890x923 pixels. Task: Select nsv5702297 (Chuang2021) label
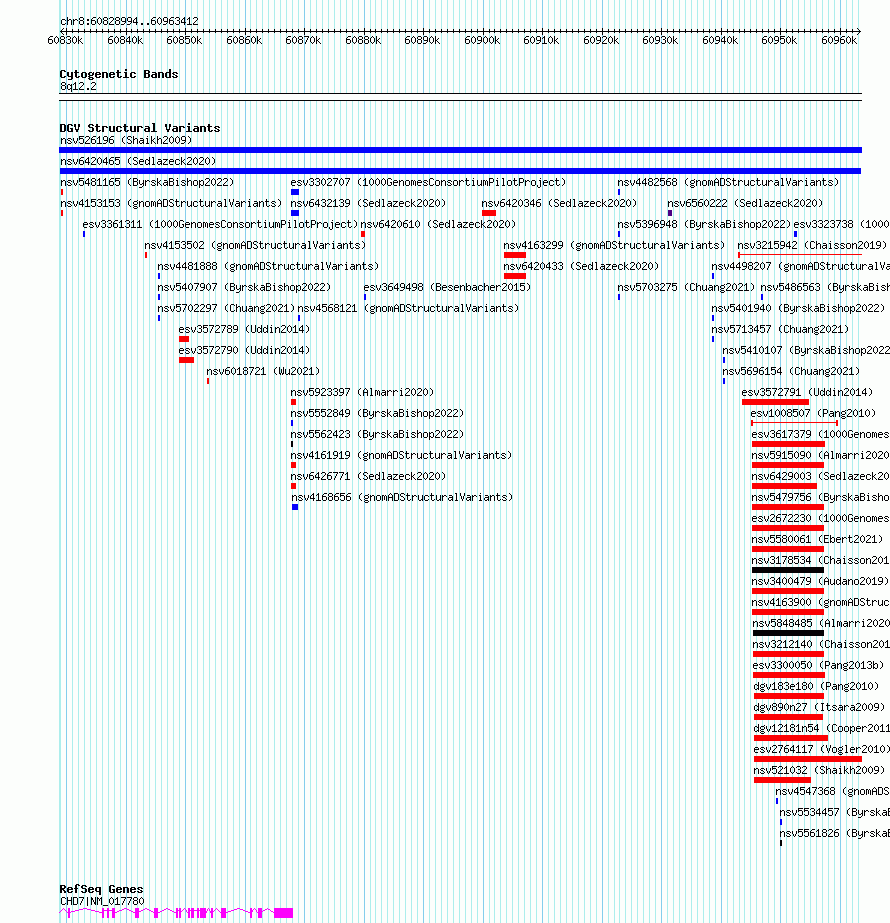click(x=226, y=308)
